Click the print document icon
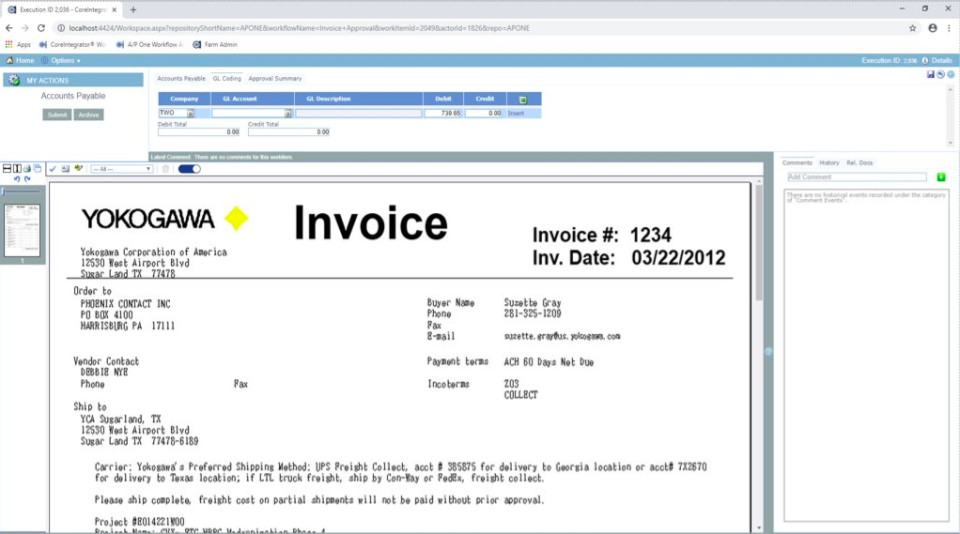 (27, 168)
